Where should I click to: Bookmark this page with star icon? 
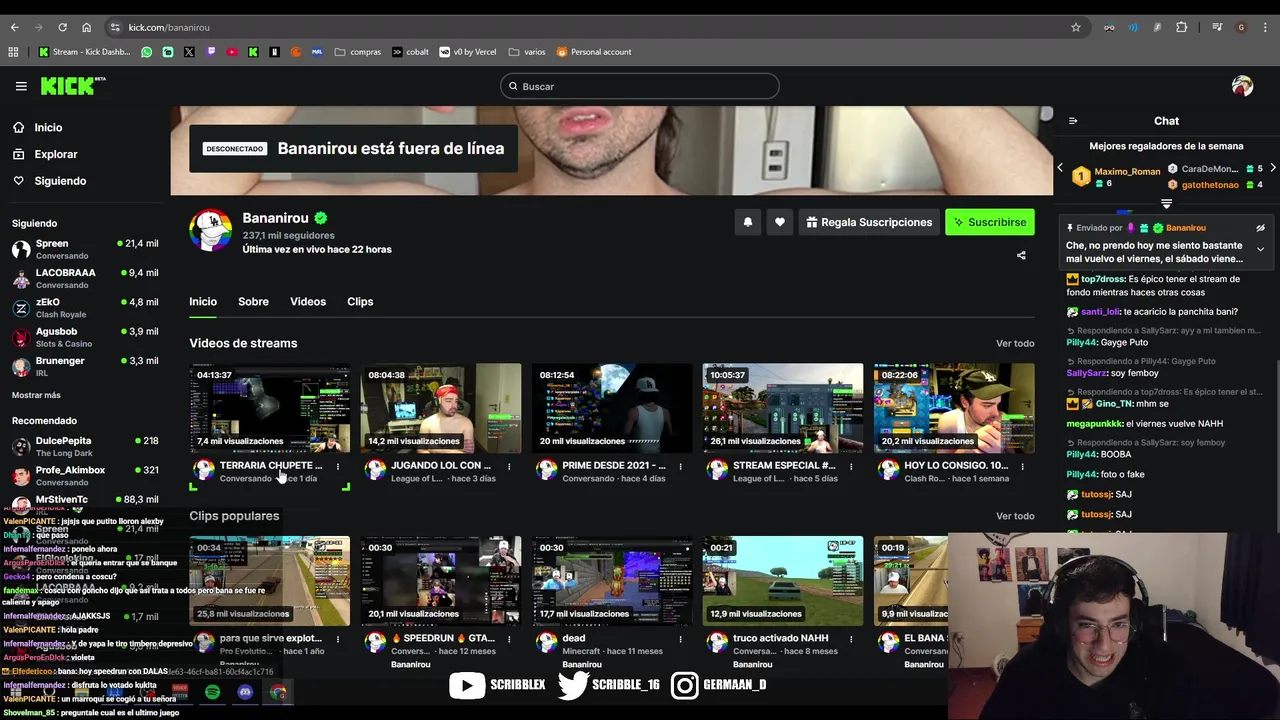tap(1076, 28)
